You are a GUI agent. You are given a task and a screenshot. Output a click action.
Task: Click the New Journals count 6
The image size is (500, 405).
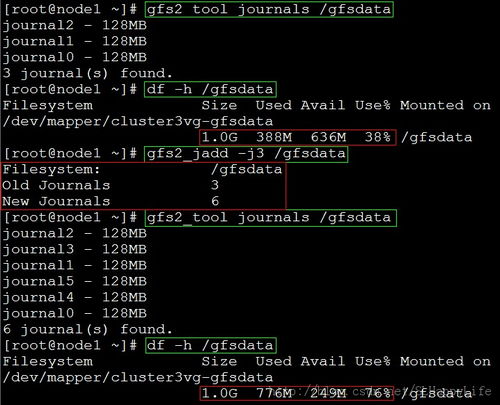coord(215,201)
